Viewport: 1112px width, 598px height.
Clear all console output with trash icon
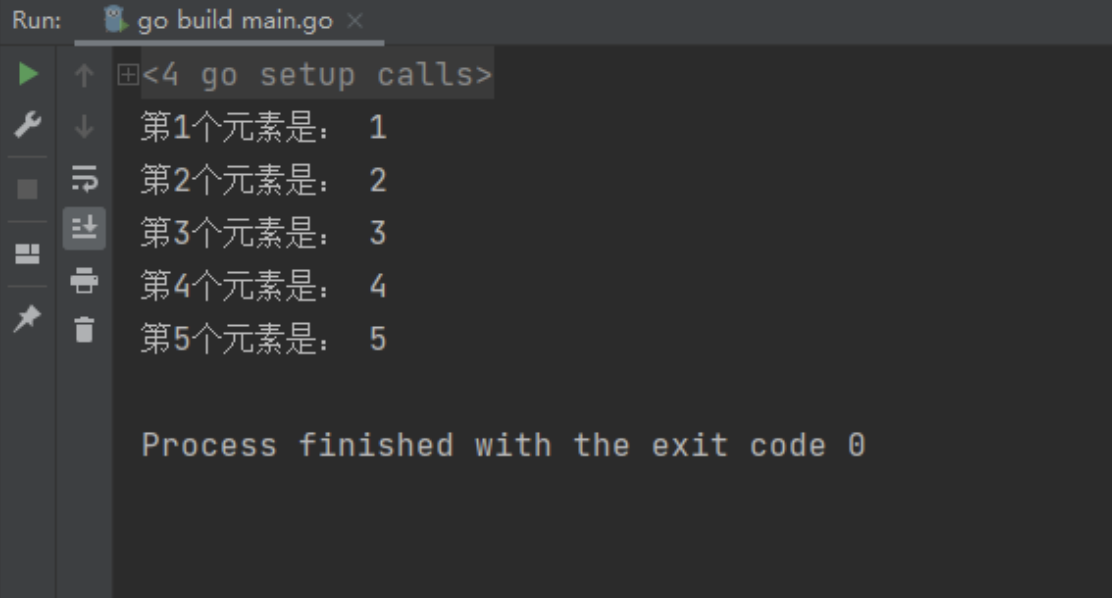[84, 330]
